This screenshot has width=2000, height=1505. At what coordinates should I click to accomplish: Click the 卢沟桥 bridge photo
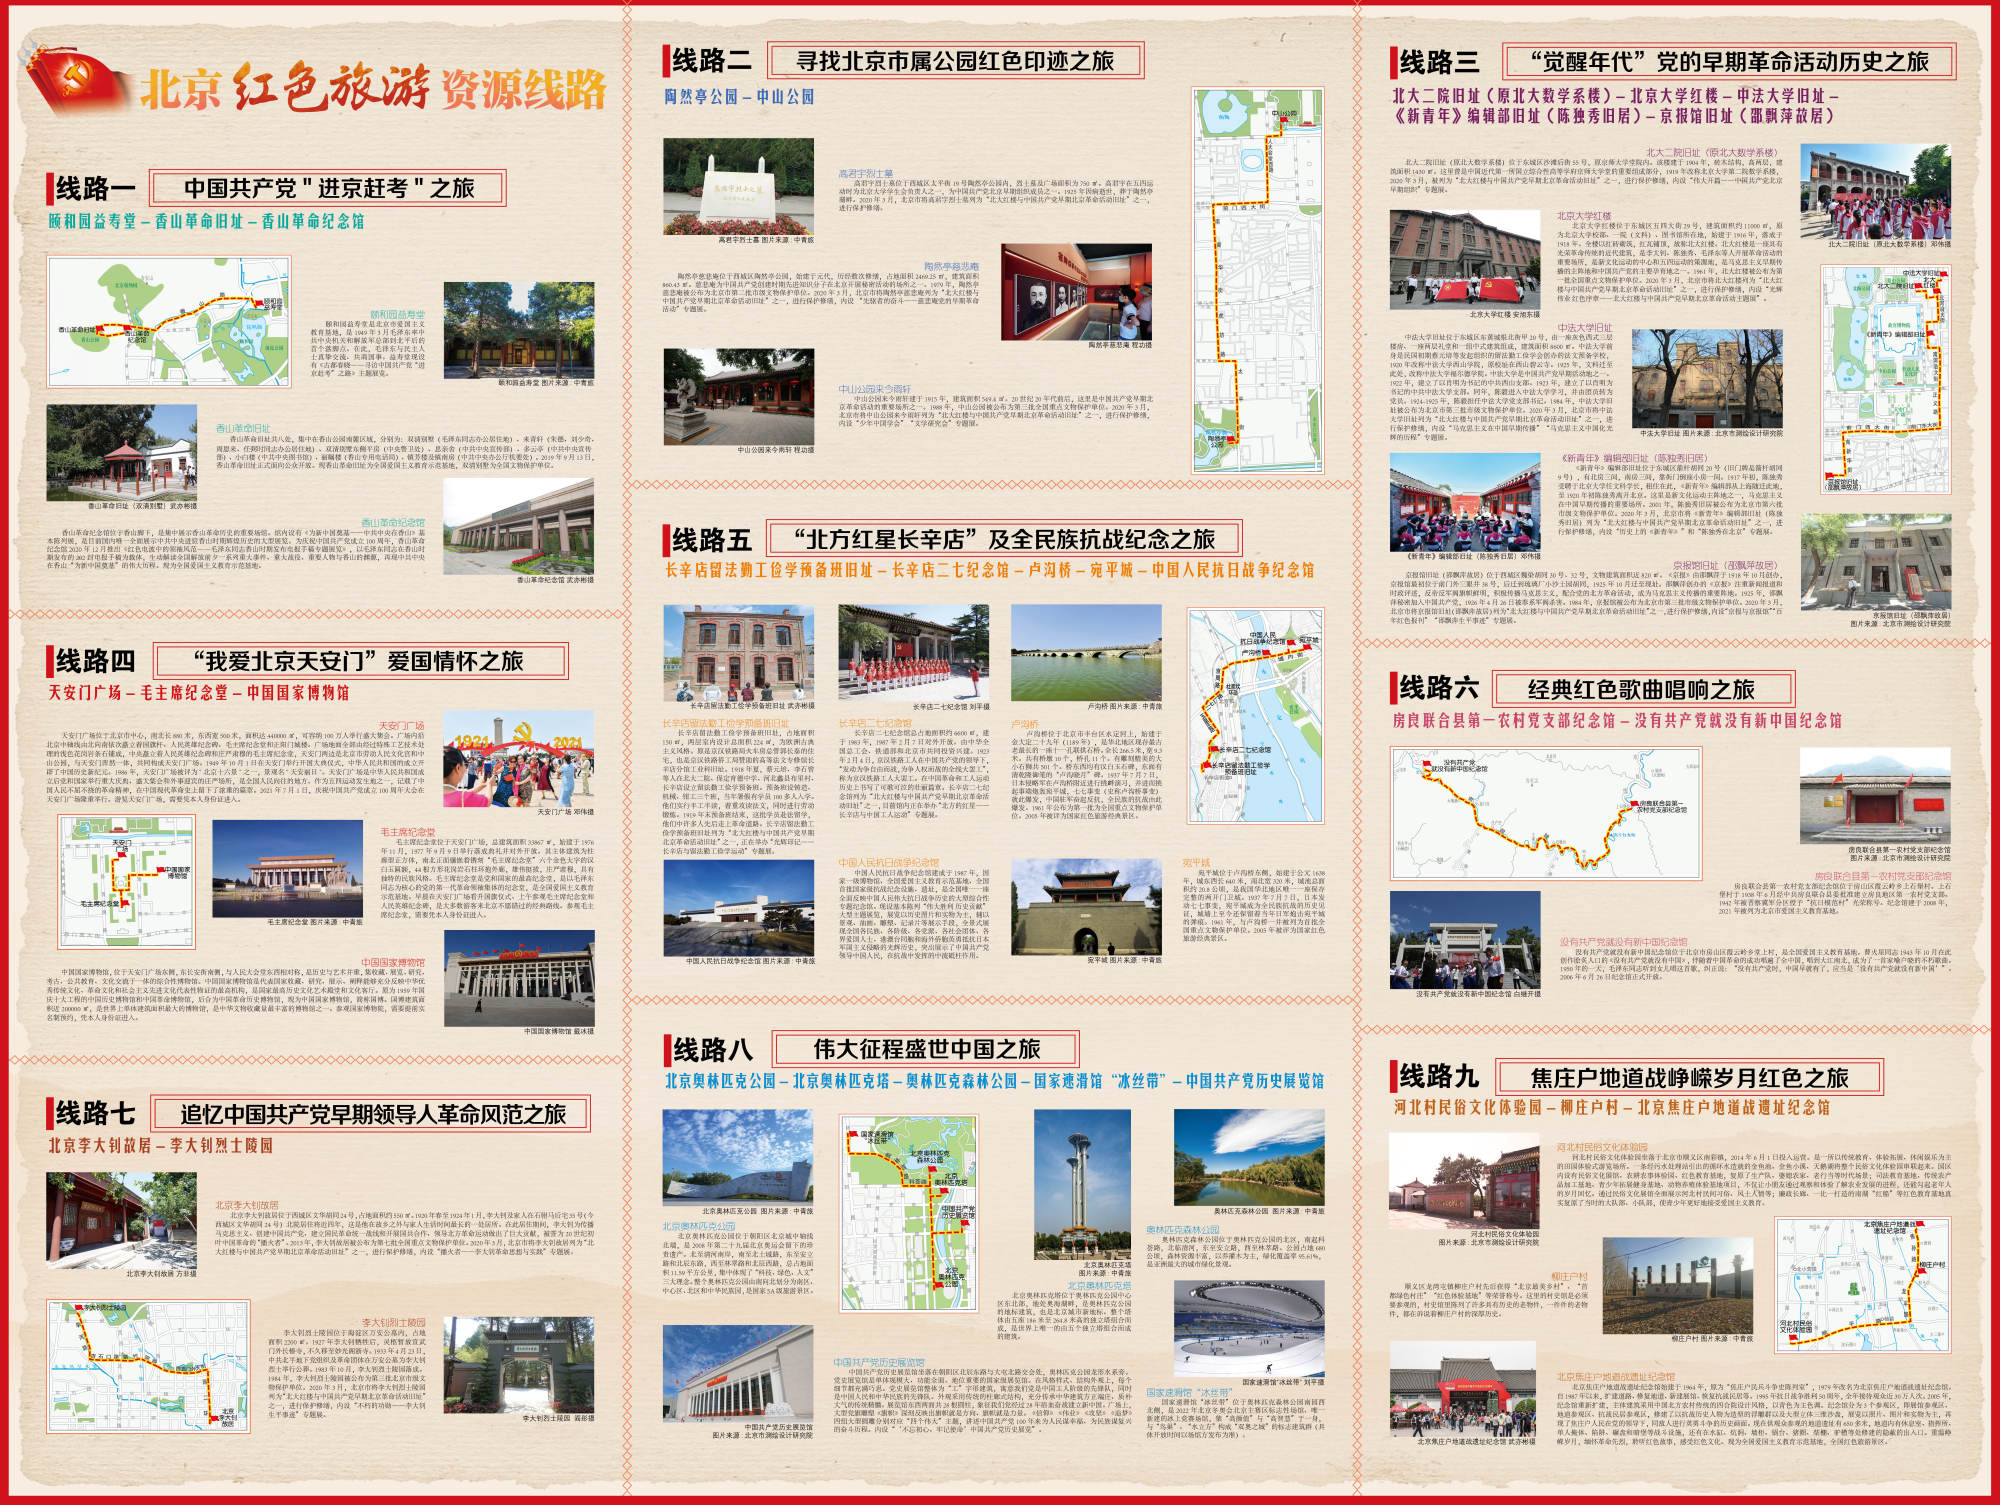(1086, 652)
